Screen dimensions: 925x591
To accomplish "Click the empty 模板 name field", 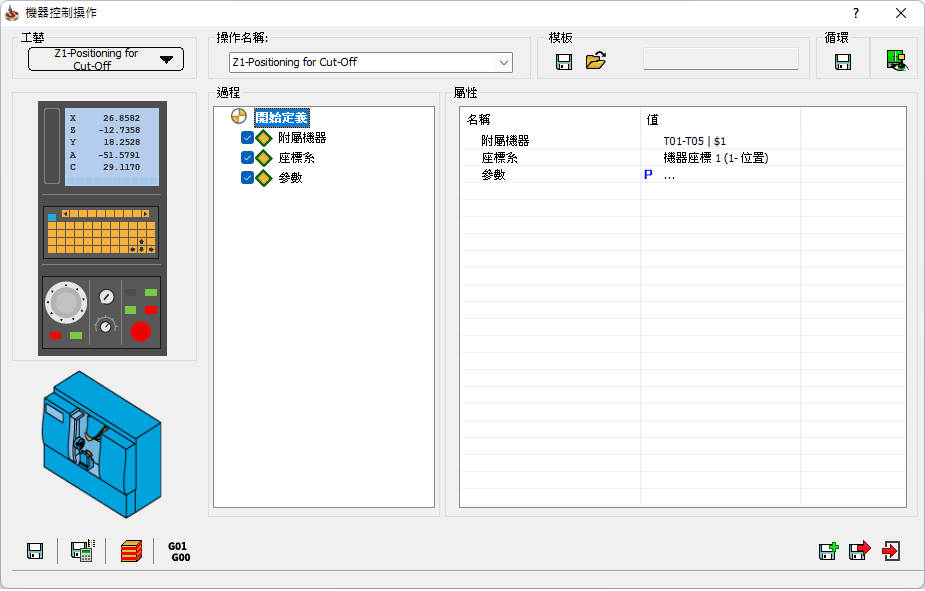I will pyautogui.click(x=721, y=59).
